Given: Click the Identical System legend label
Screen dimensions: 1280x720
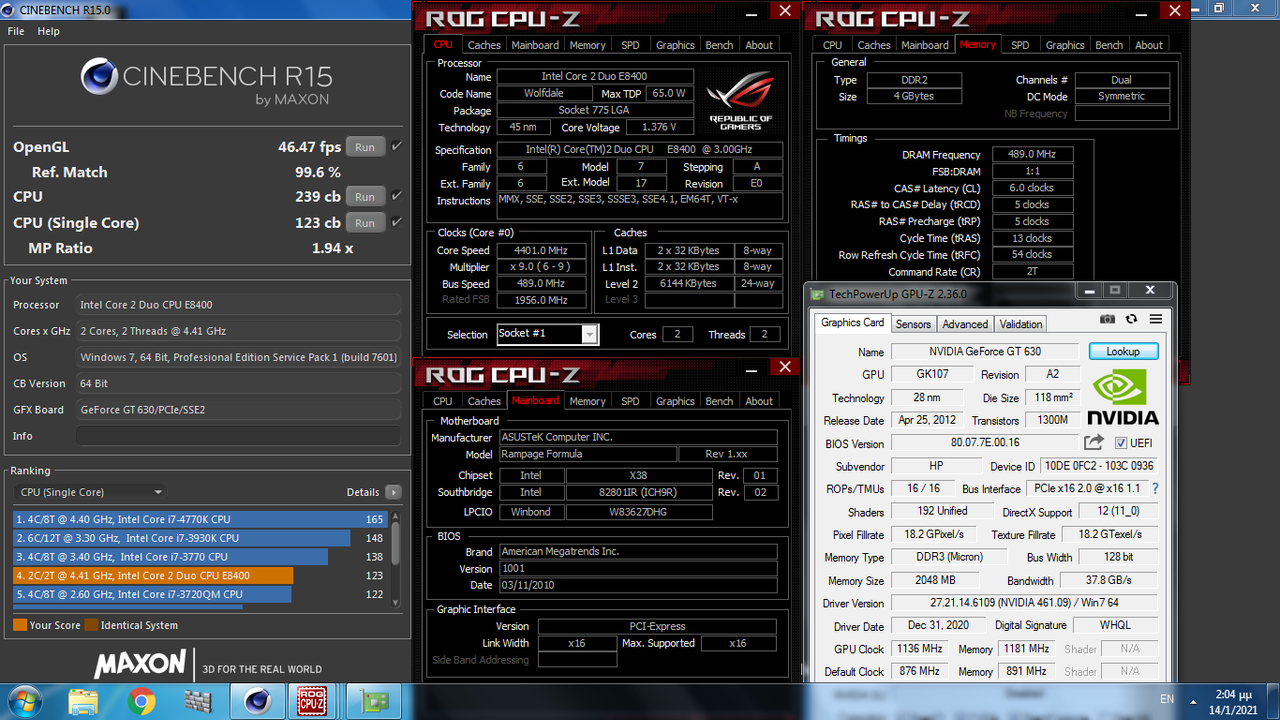Looking at the screenshot, I should click(x=140, y=625).
